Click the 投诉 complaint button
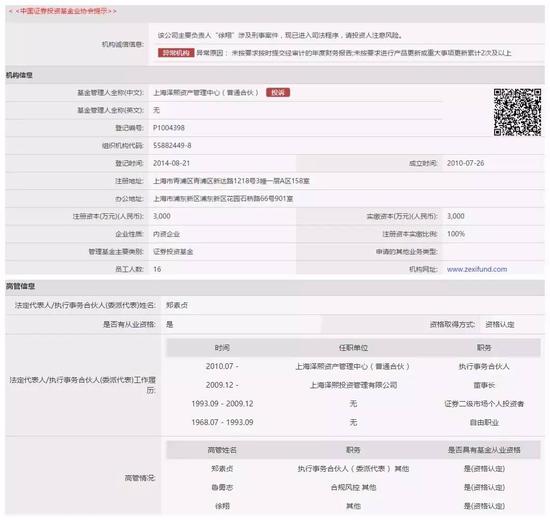This screenshot has height=520, width=550. click(278, 93)
